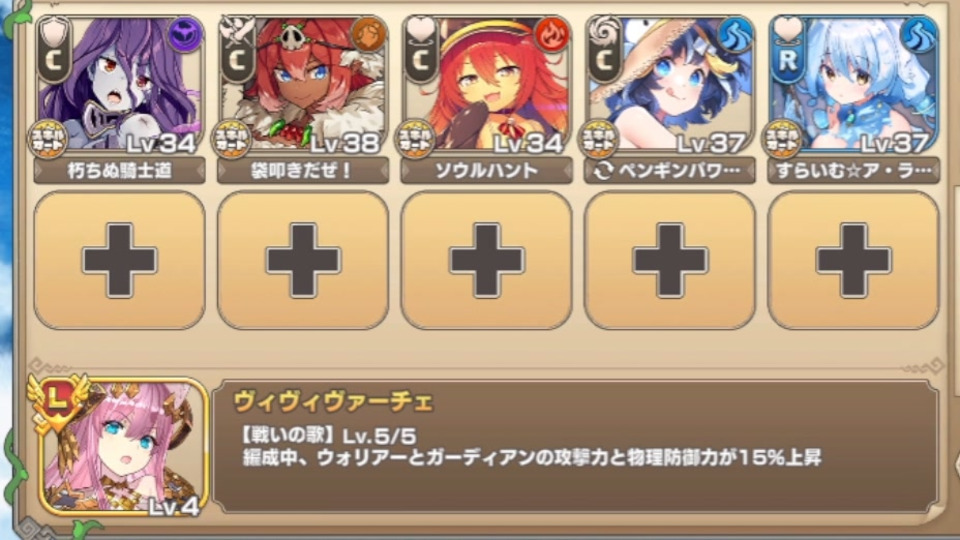Screen dimensions: 960x540
Task: Tap the earth element icon on red-haired card
Action: click(368, 35)
